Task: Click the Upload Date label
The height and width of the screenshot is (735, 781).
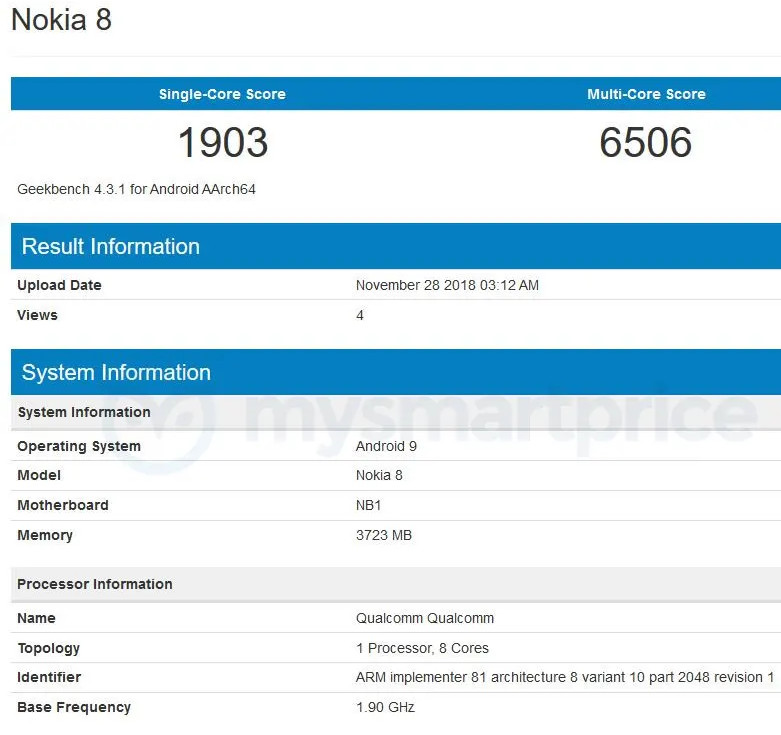Action: (59, 285)
